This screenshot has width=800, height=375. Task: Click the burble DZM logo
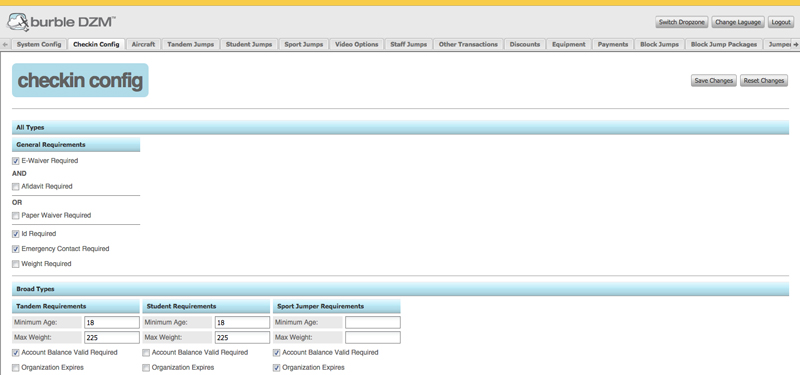click(x=61, y=22)
